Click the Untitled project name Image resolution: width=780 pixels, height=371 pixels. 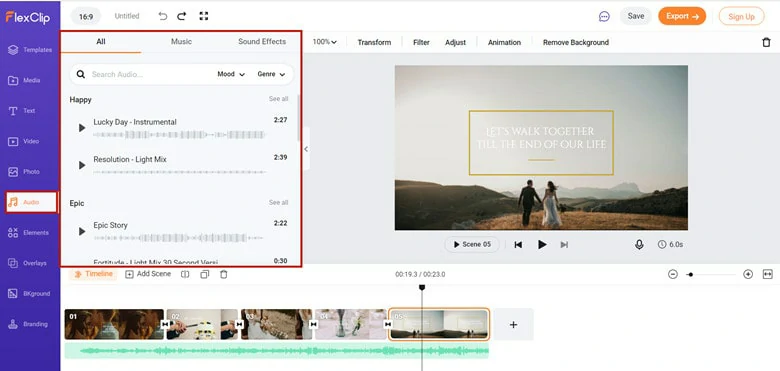pyautogui.click(x=127, y=16)
